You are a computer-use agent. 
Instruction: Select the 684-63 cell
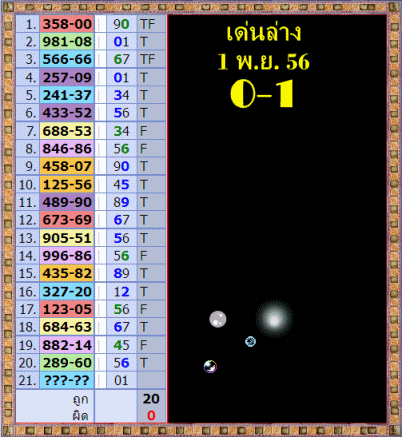tap(67, 327)
